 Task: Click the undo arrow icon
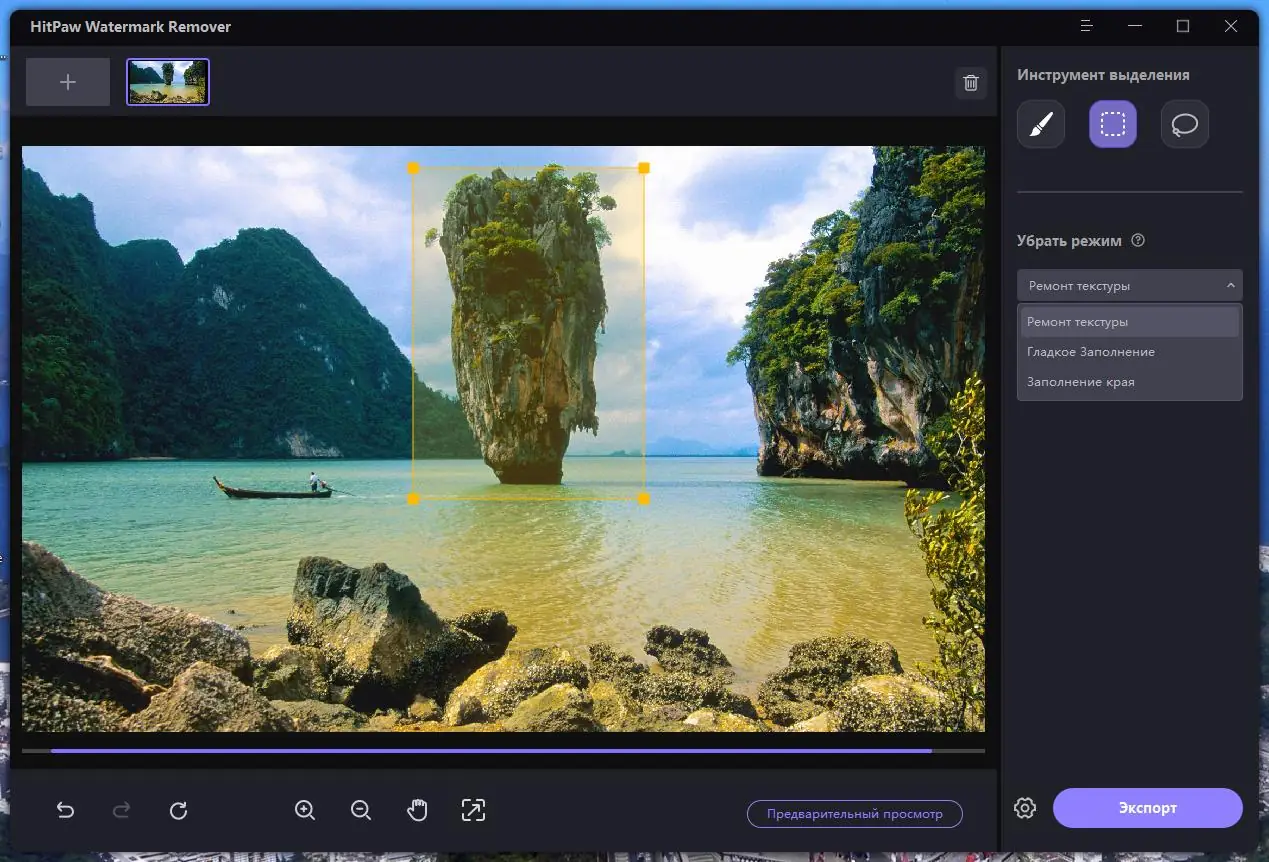66,811
